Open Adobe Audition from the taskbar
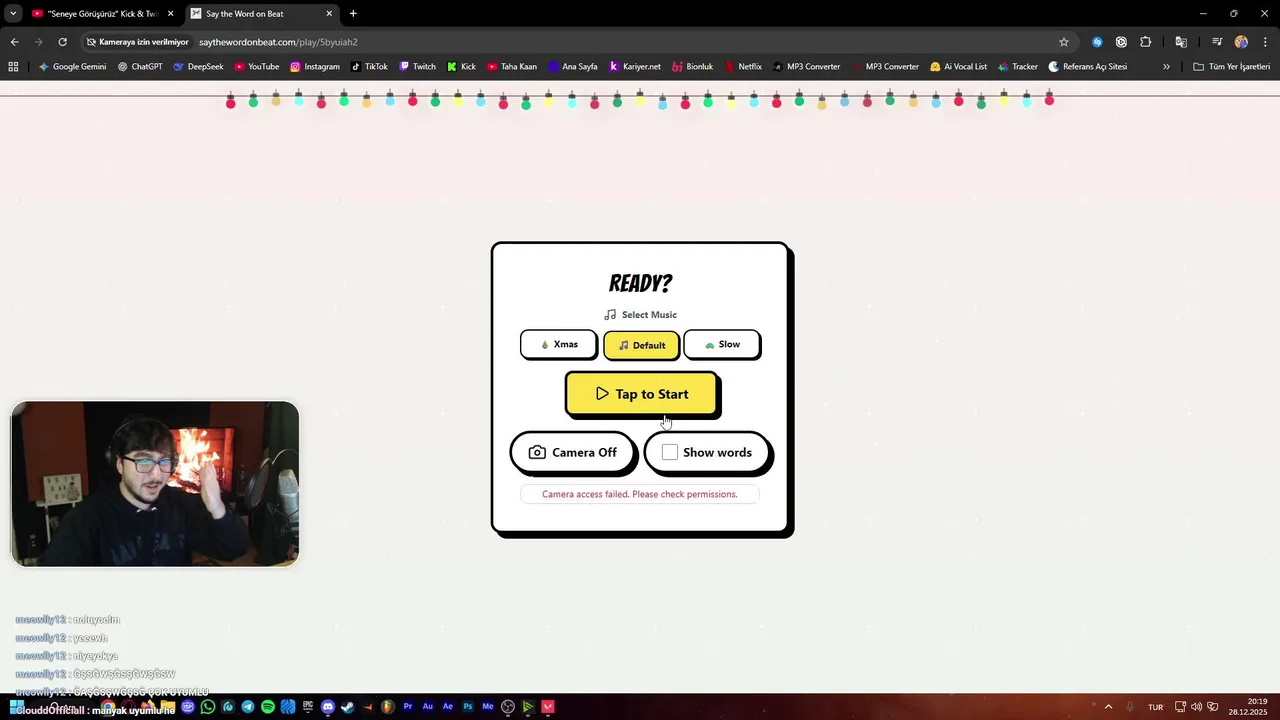Screen dimensions: 1280x720 click(428, 707)
